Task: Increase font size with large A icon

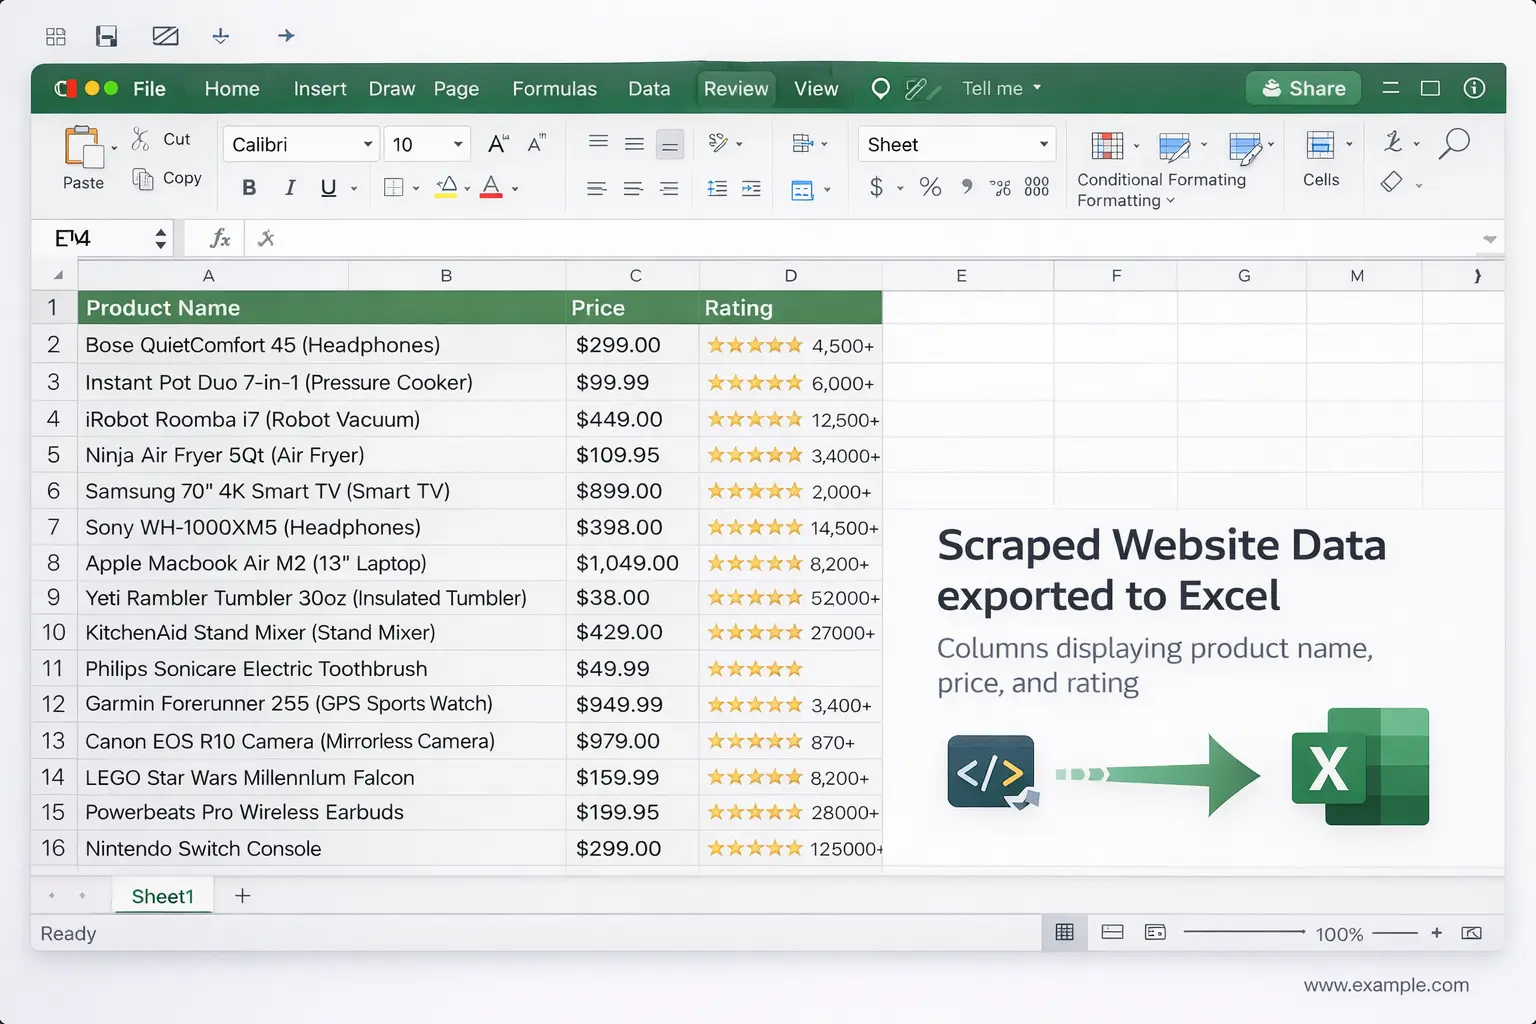Action: point(498,144)
